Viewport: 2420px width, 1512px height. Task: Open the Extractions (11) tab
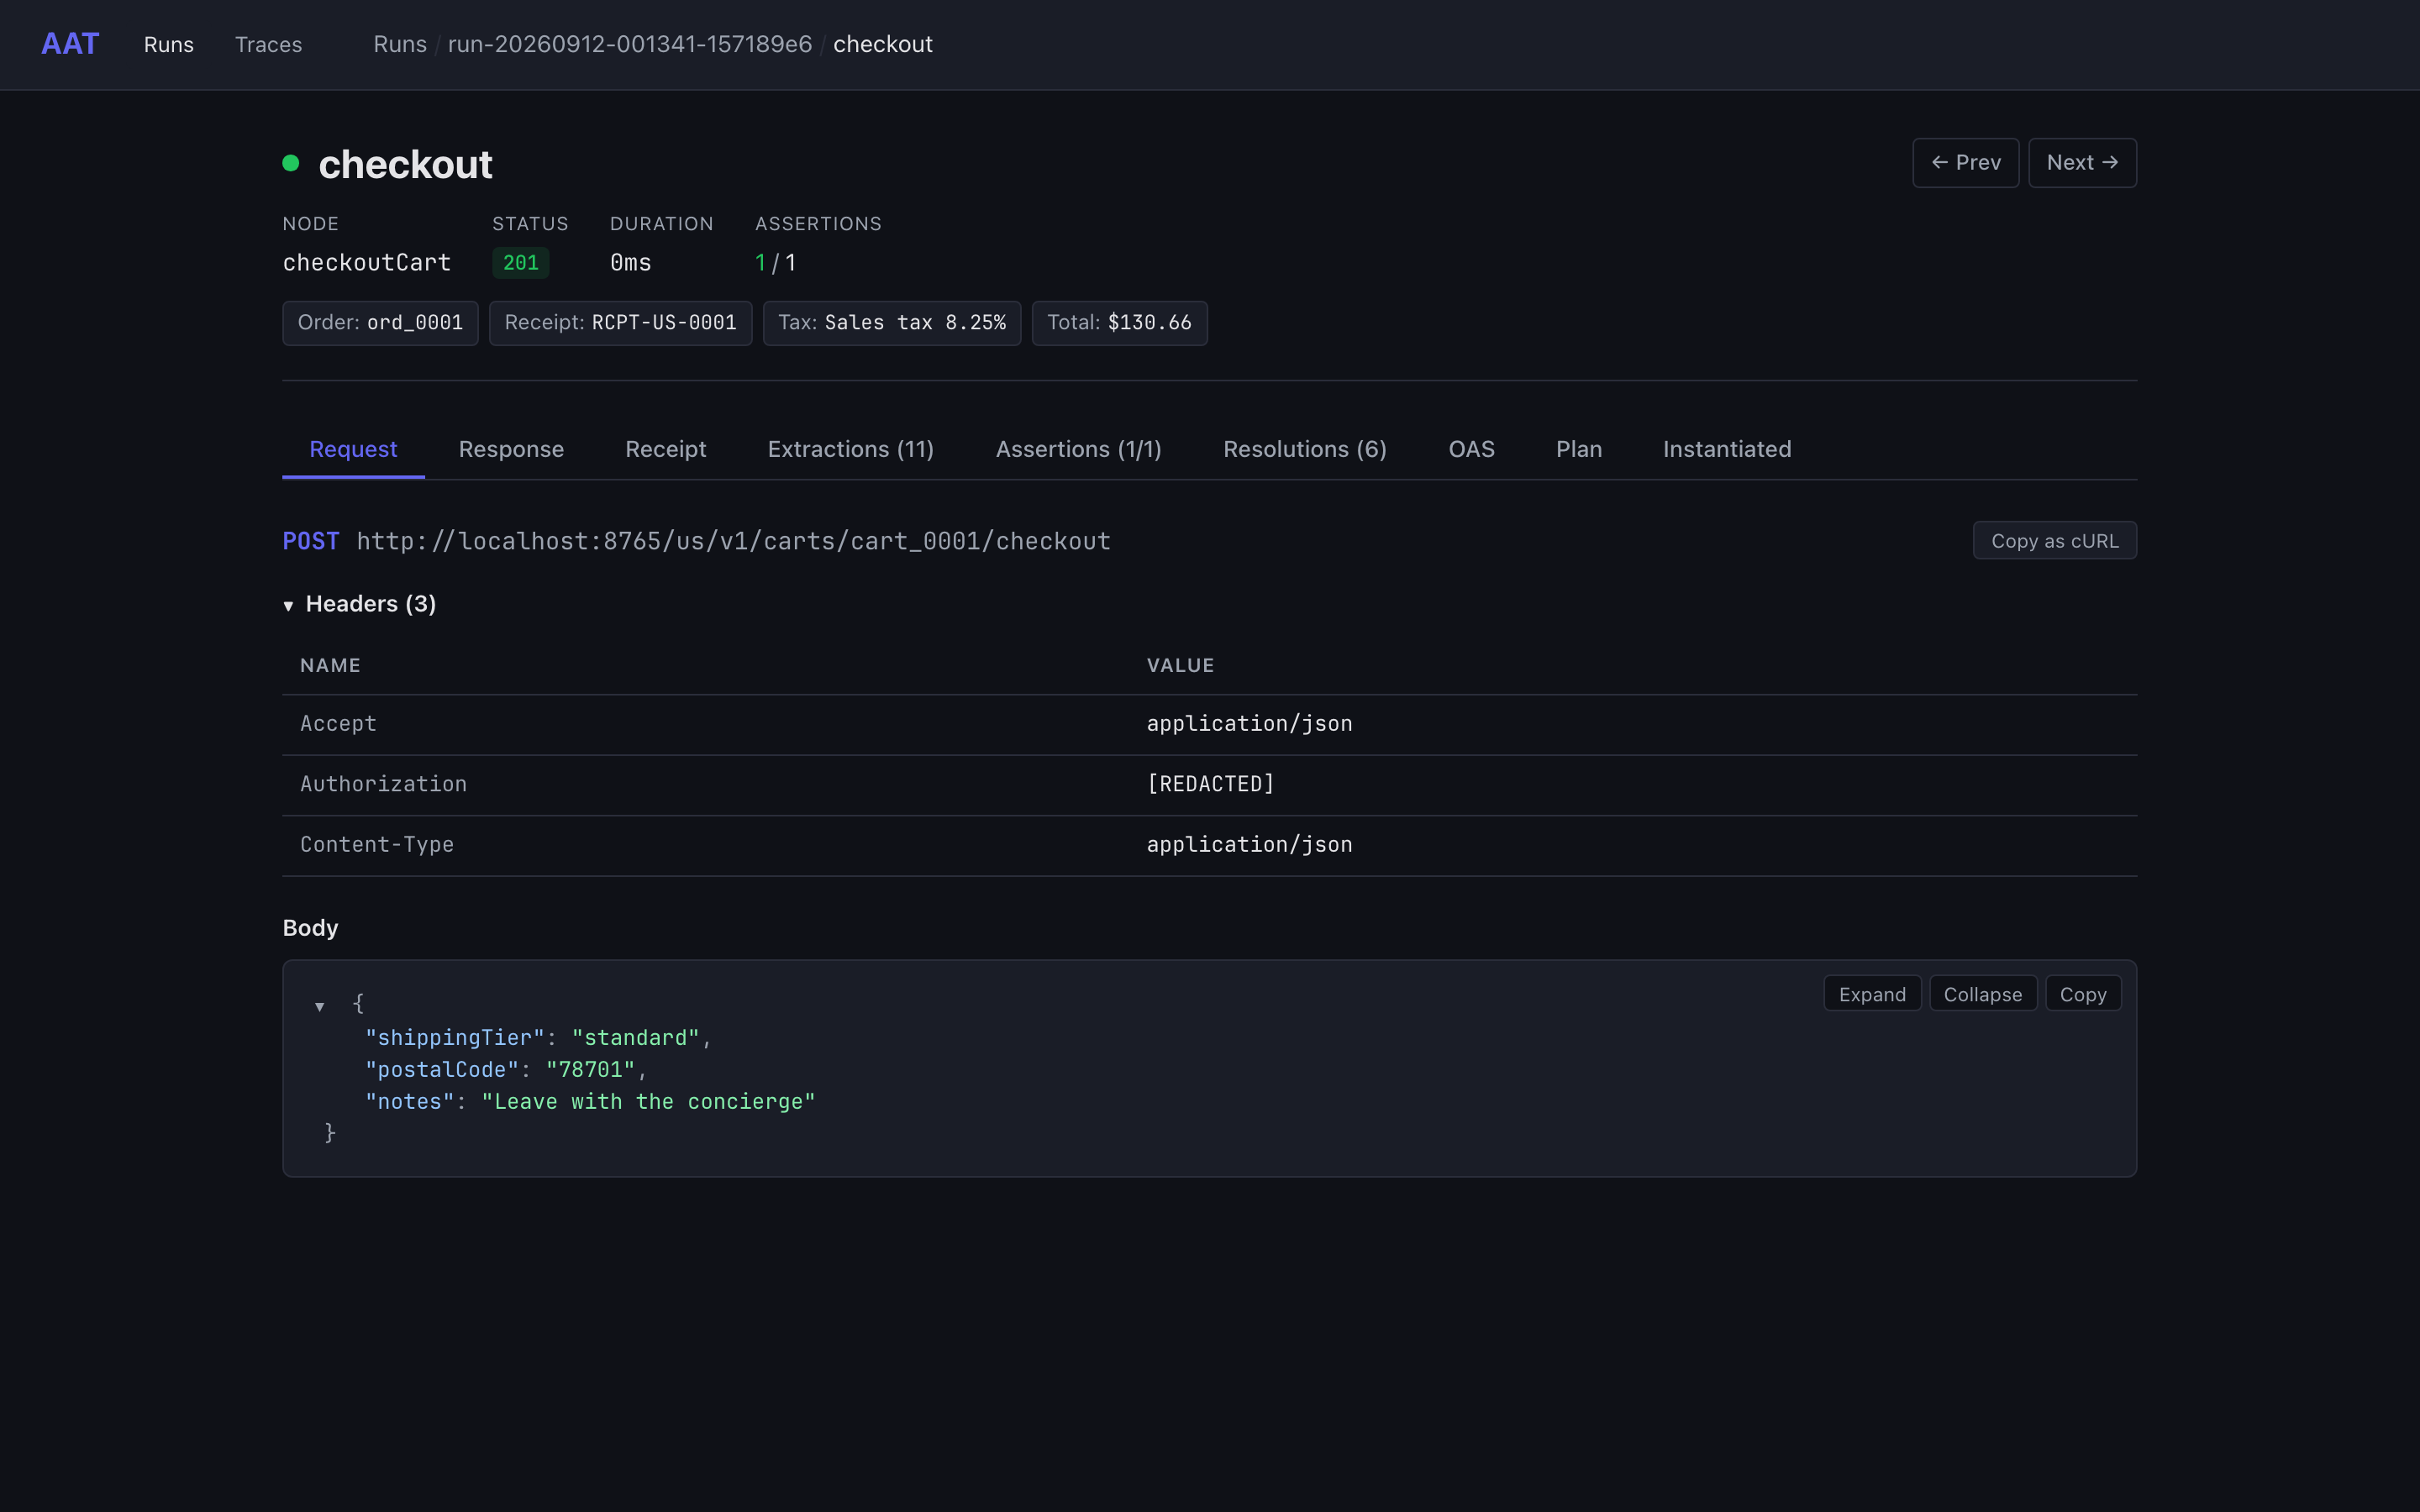pos(850,450)
